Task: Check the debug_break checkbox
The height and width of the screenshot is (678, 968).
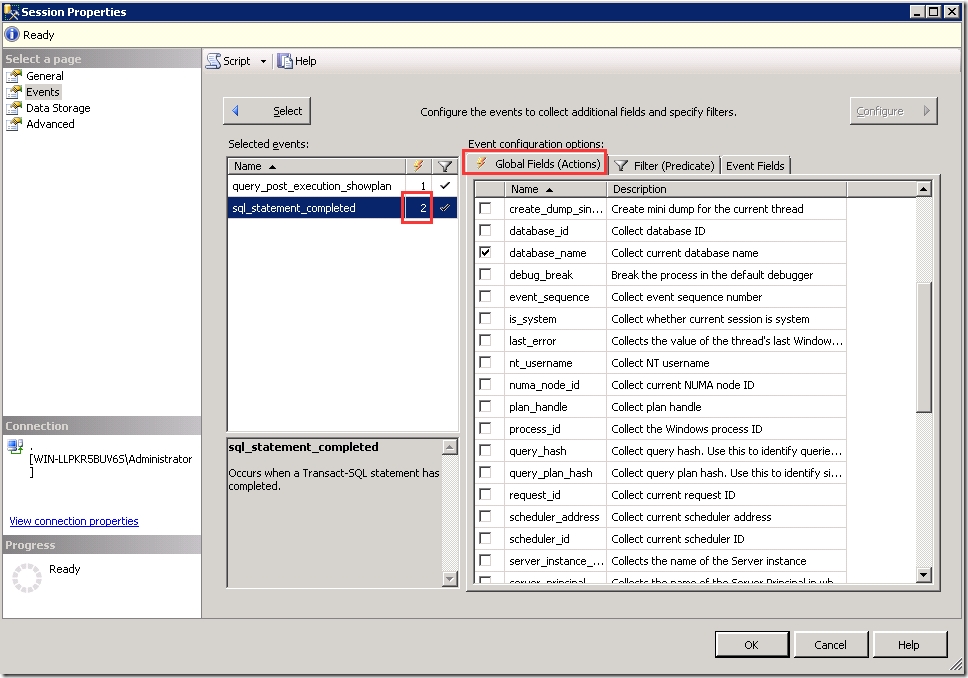Action: [485, 274]
